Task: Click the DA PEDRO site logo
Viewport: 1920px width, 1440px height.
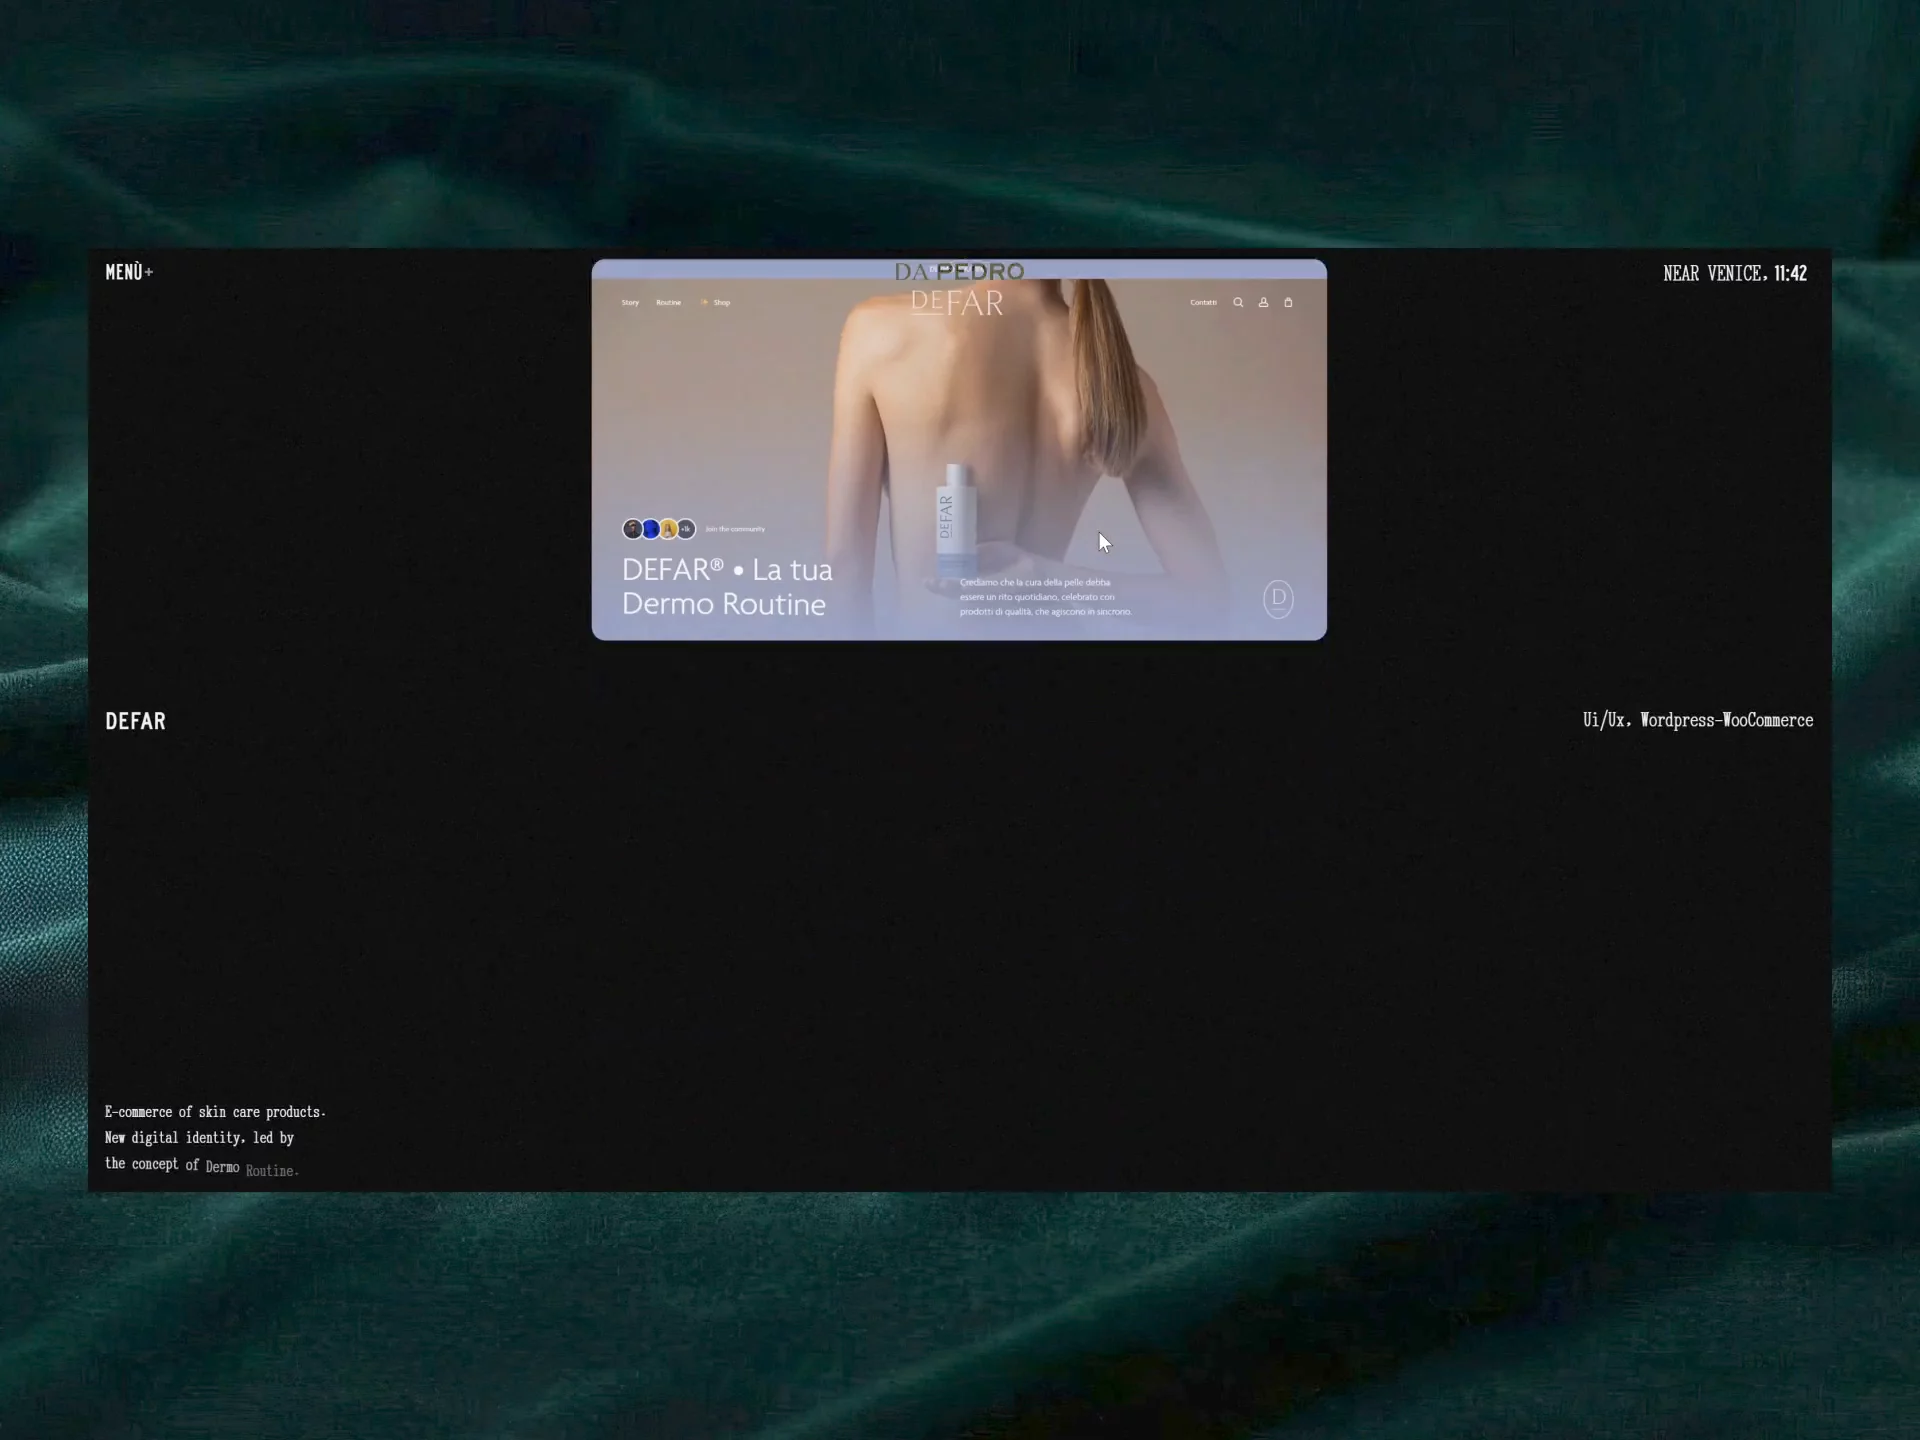Action: click(x=959, y=271)
